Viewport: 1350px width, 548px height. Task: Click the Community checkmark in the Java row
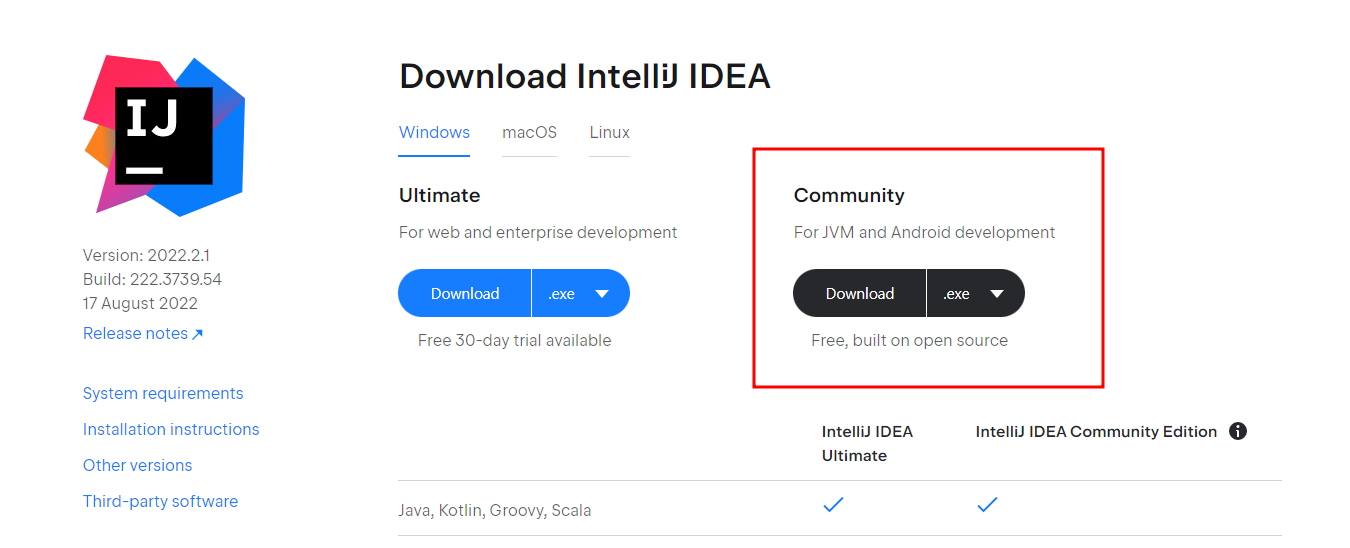[x=987, y=505]
